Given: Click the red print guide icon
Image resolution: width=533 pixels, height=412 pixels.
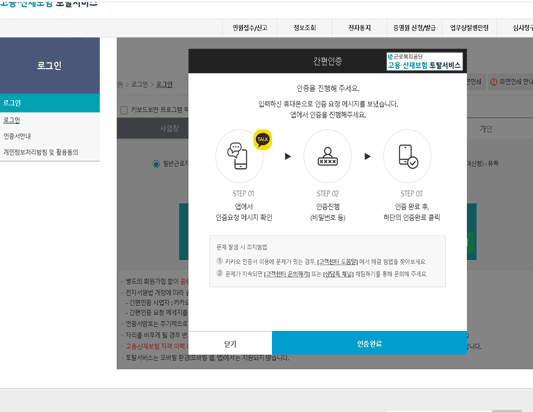Looking at the screenshot, I should (494, 82).
